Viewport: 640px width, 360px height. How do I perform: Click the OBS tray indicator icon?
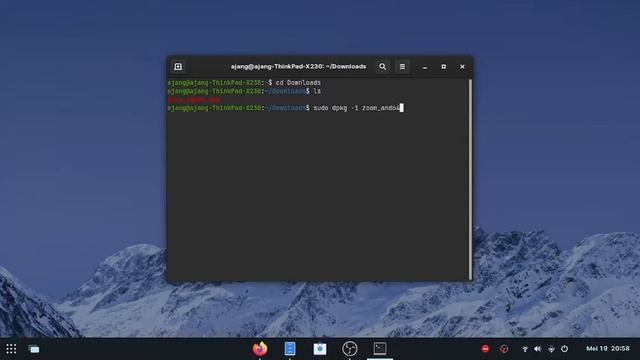coord(504,349)
